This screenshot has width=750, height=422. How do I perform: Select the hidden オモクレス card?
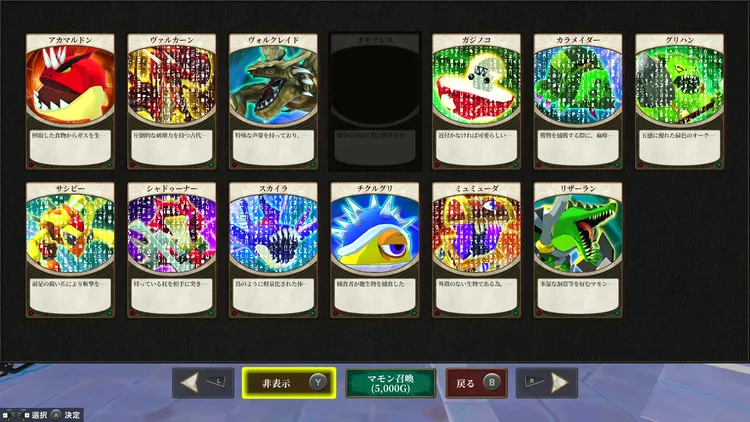point(375,101)
